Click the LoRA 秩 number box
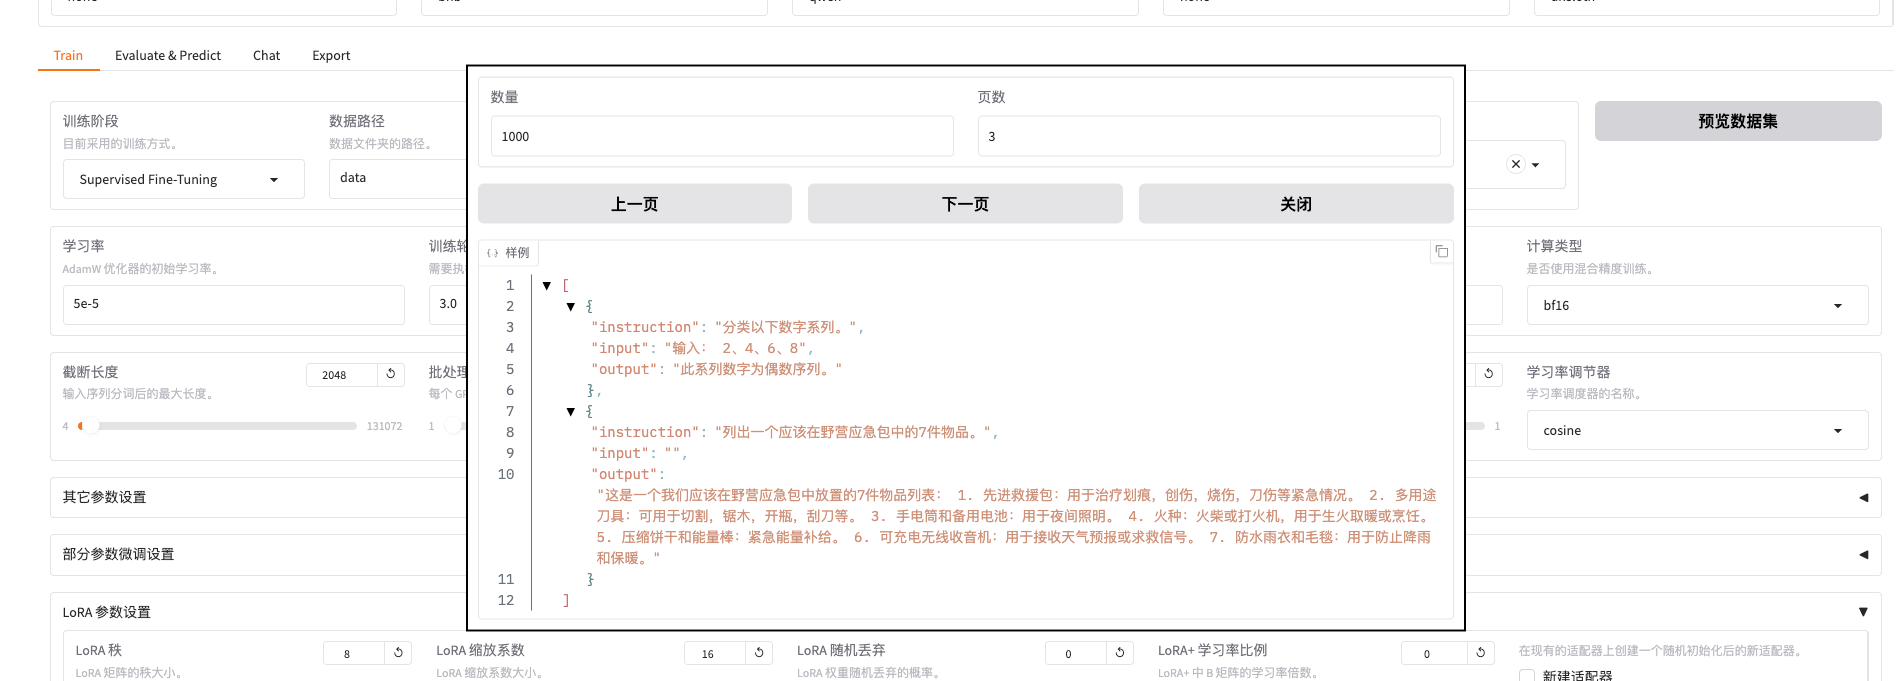Screen dimensions: 1901x681 tap(354, 654)
